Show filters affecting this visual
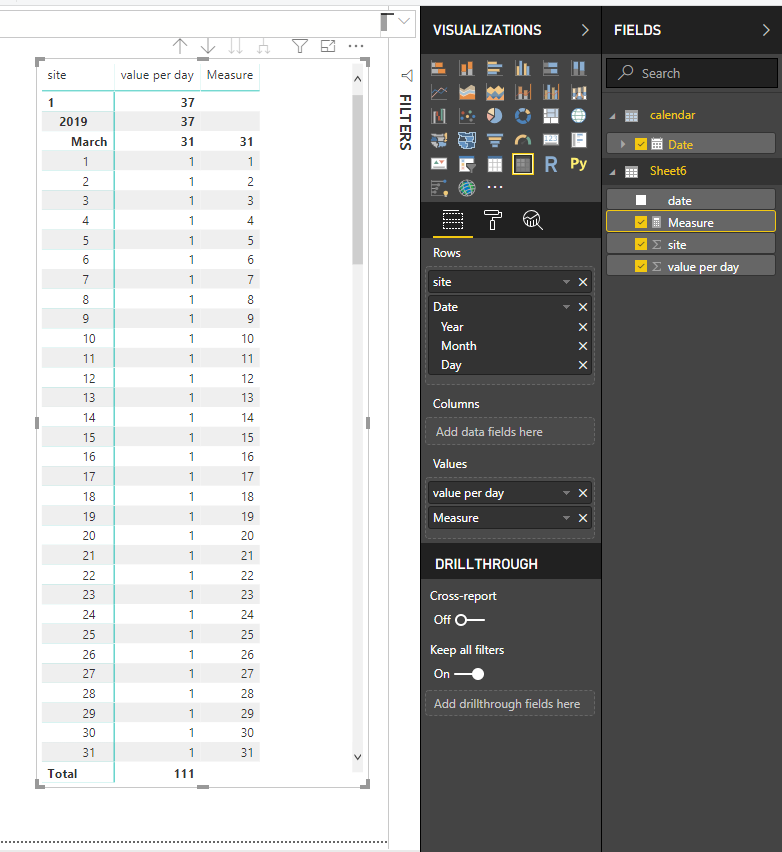Image resolution: width=782 pixels, height=852 pixels. pyautogui.click(x=300, y=46)
